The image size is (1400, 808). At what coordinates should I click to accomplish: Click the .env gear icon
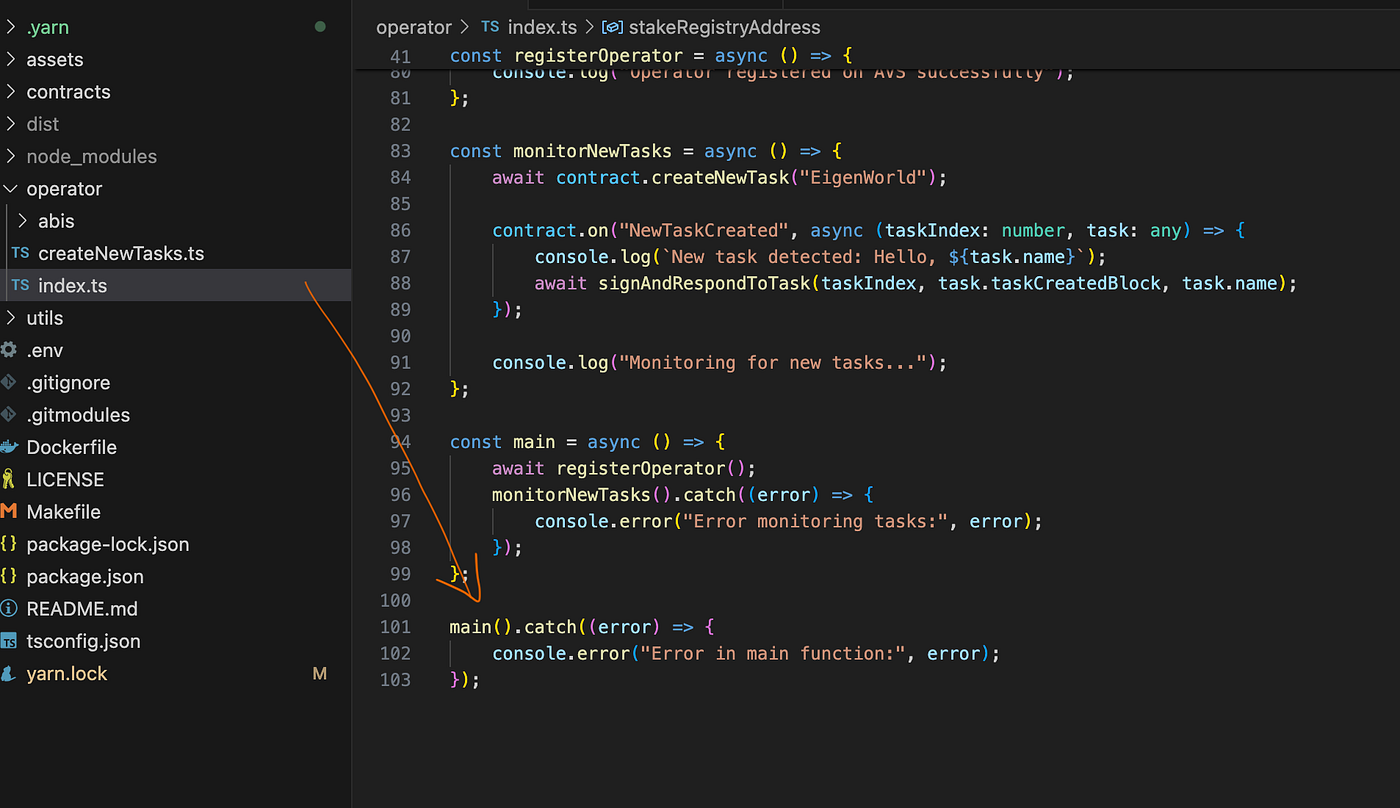tap(9, 350)
